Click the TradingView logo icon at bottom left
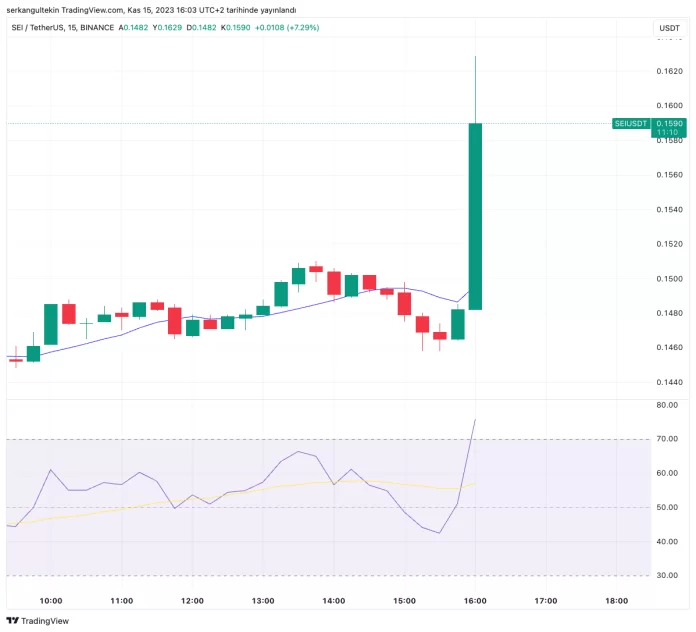Screen dimensions: 696x632 13,620
